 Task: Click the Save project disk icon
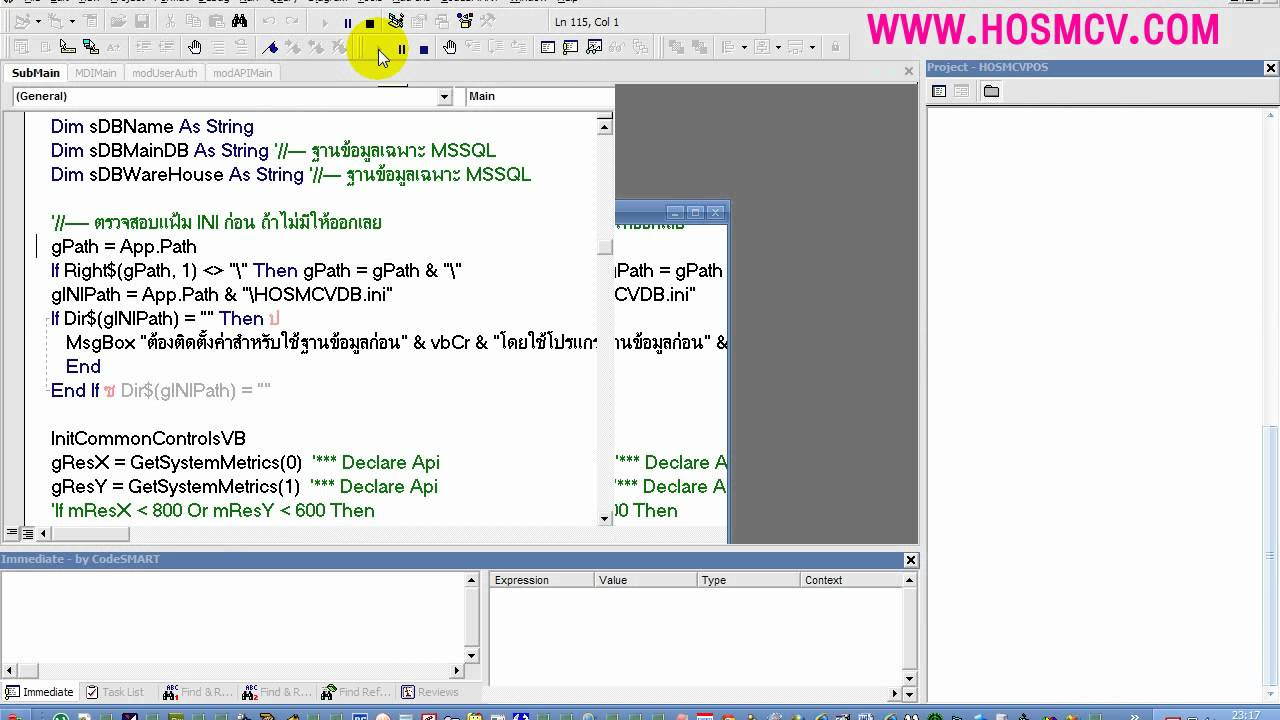(x=141, y=21)
